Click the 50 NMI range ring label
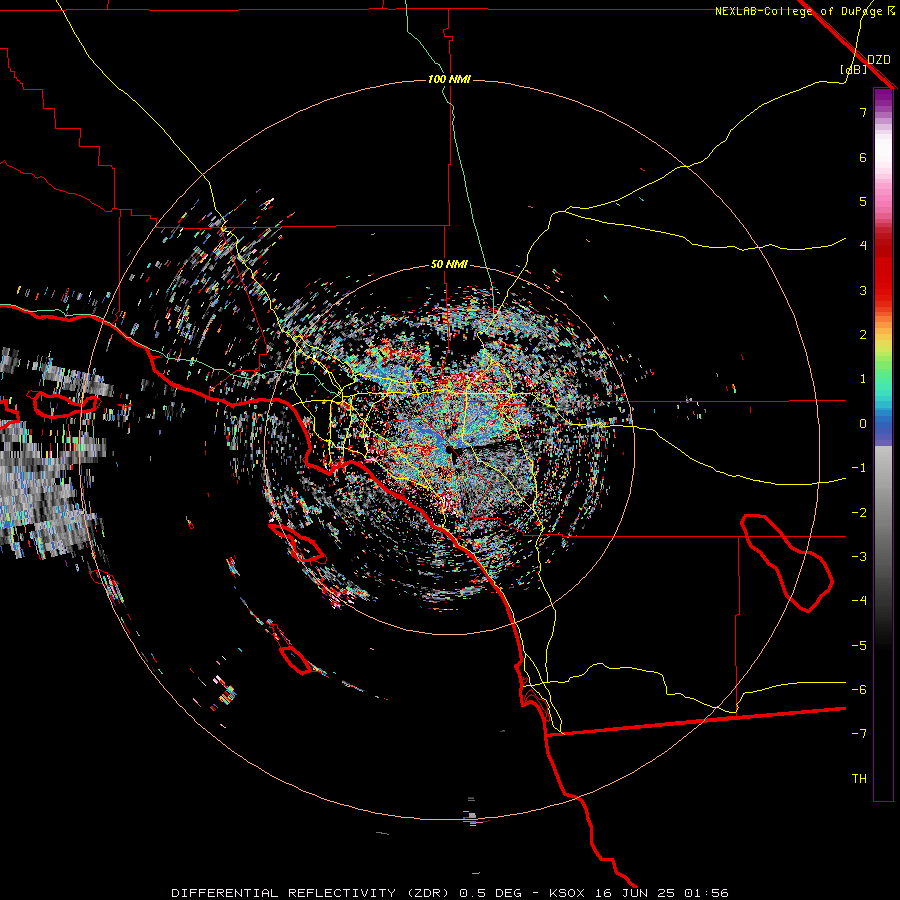 (x=449, y=265)
